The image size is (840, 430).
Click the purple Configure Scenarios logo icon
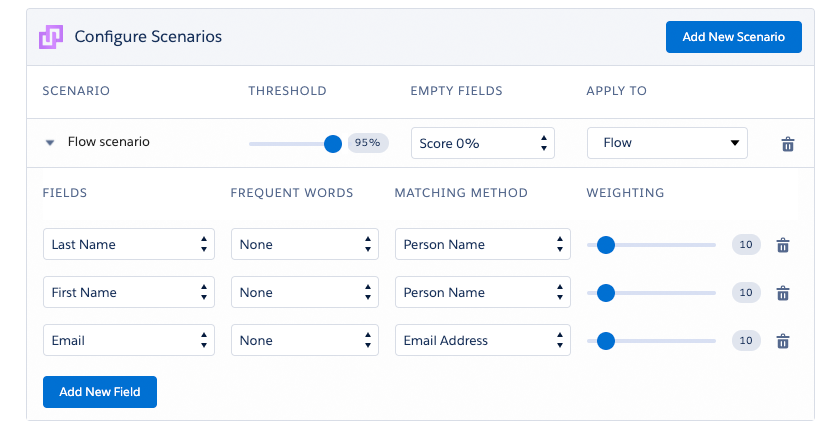51,37
